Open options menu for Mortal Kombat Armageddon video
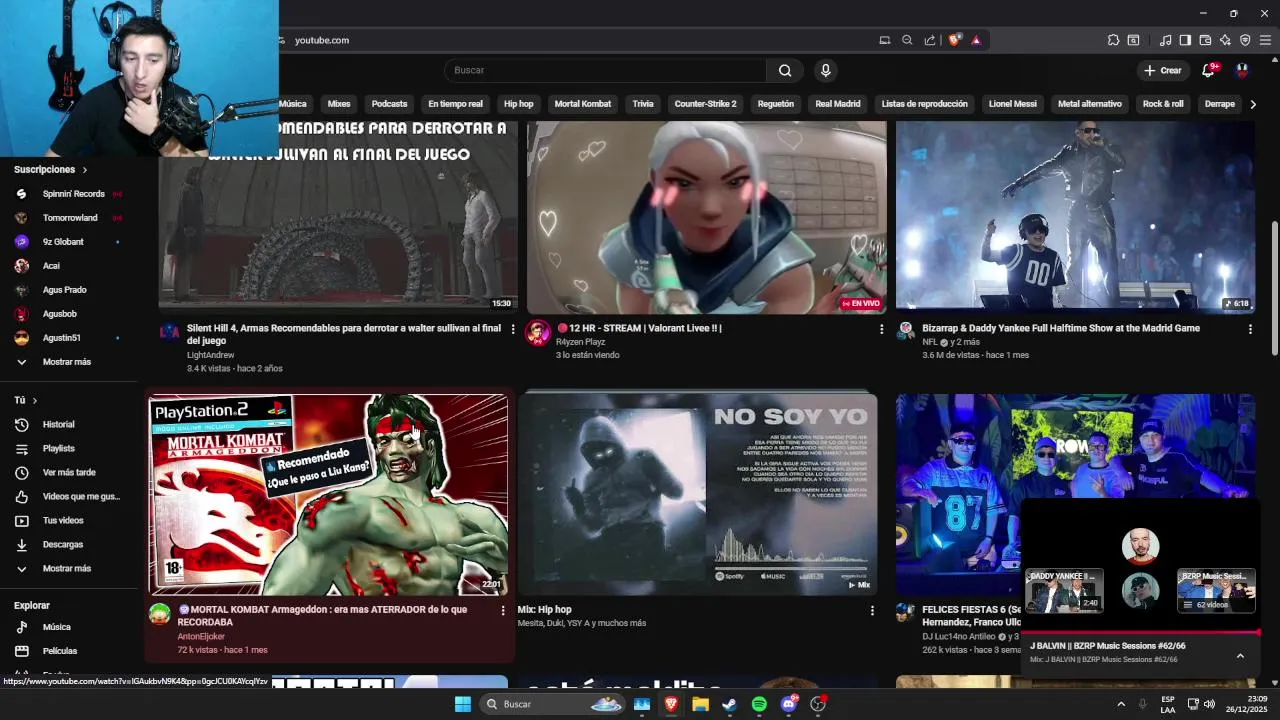 coord(503,610)
